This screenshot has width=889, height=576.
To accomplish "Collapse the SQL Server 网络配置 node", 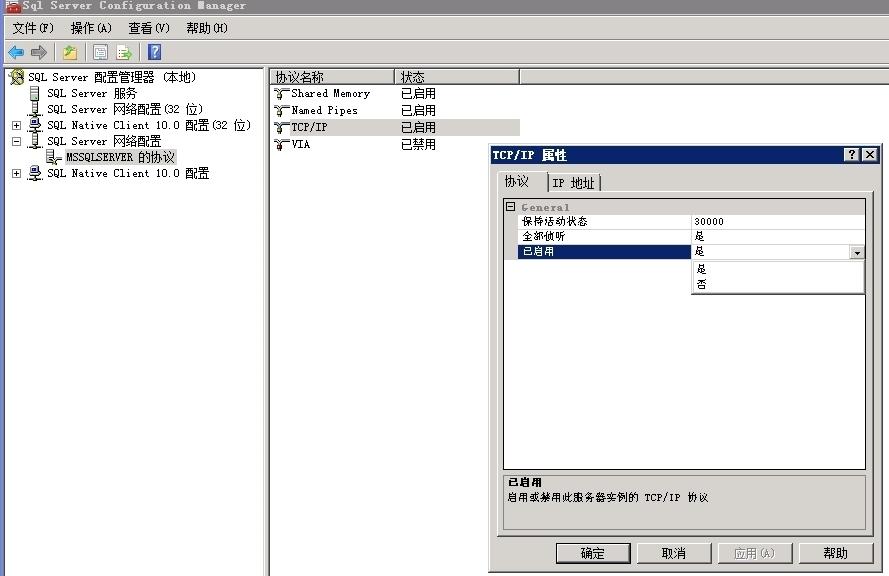I will click(x=16, y=141).
